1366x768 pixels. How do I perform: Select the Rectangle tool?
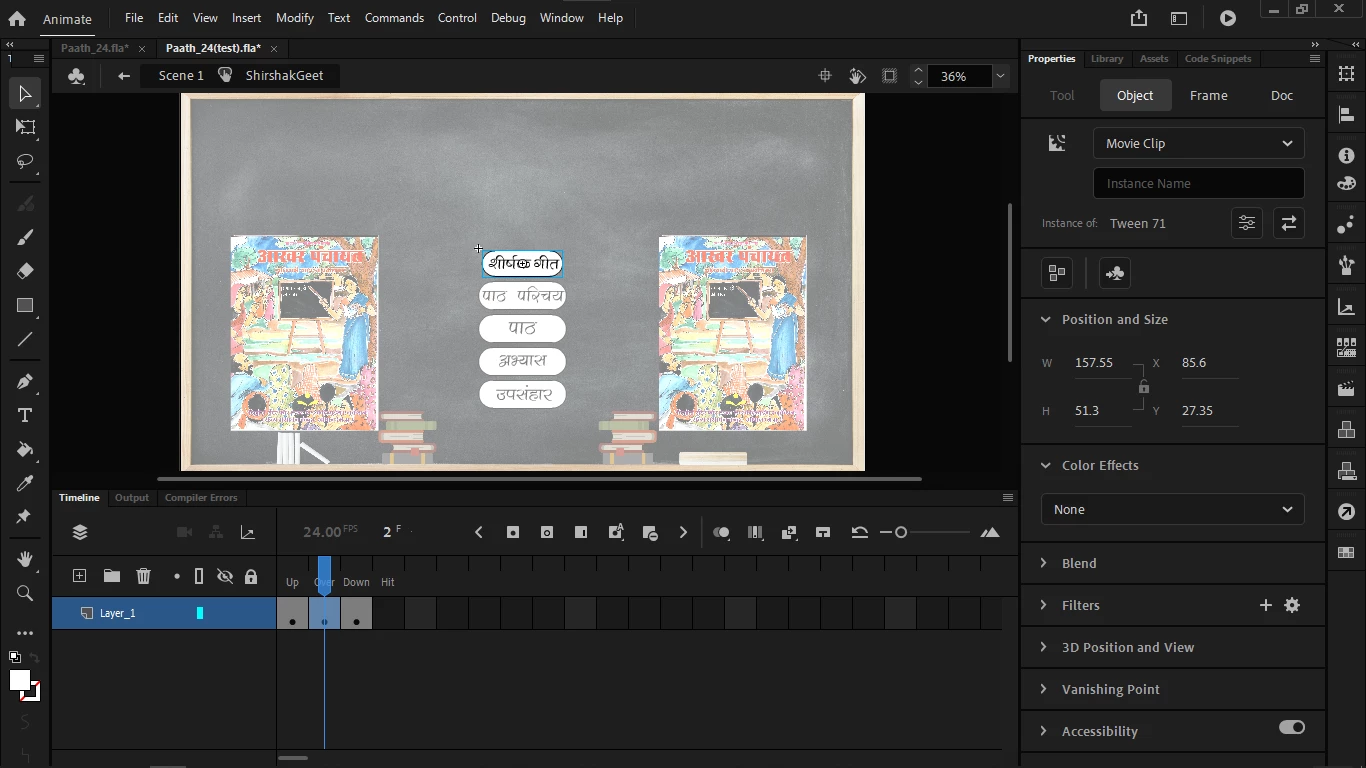pos(25,306)
